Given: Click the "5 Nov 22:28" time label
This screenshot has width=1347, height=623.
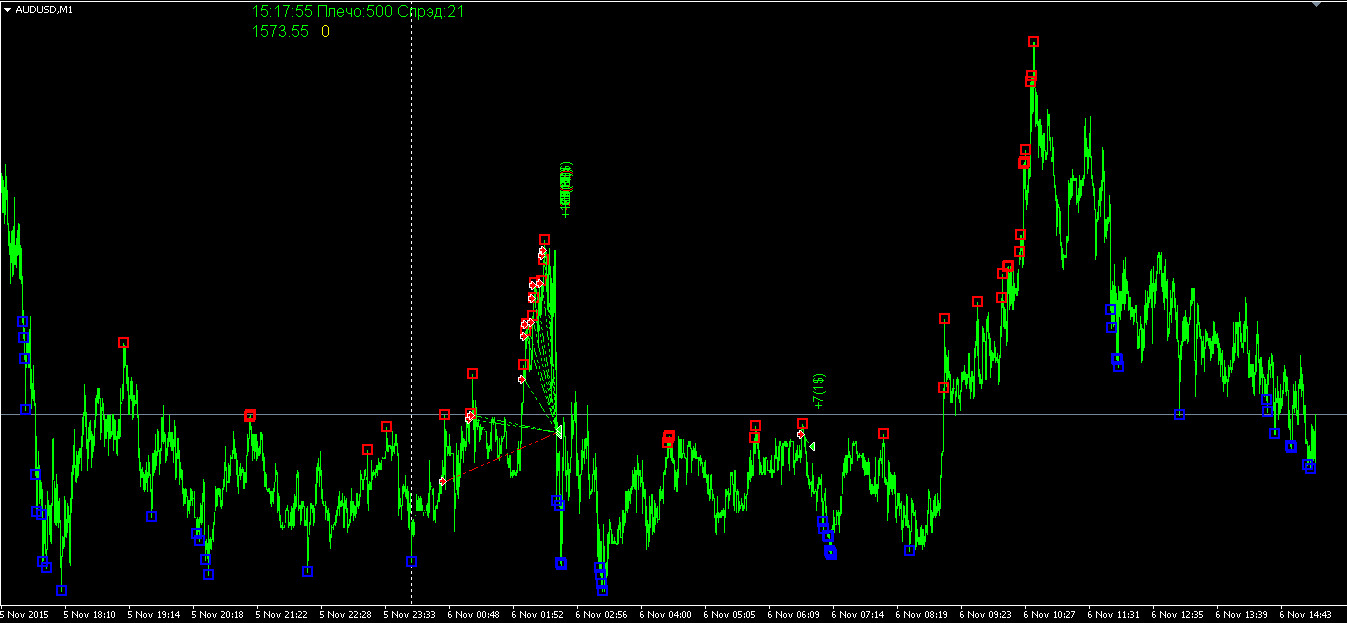Looking at the screenshot, I should pyautogui.click(x=347, y=615).
